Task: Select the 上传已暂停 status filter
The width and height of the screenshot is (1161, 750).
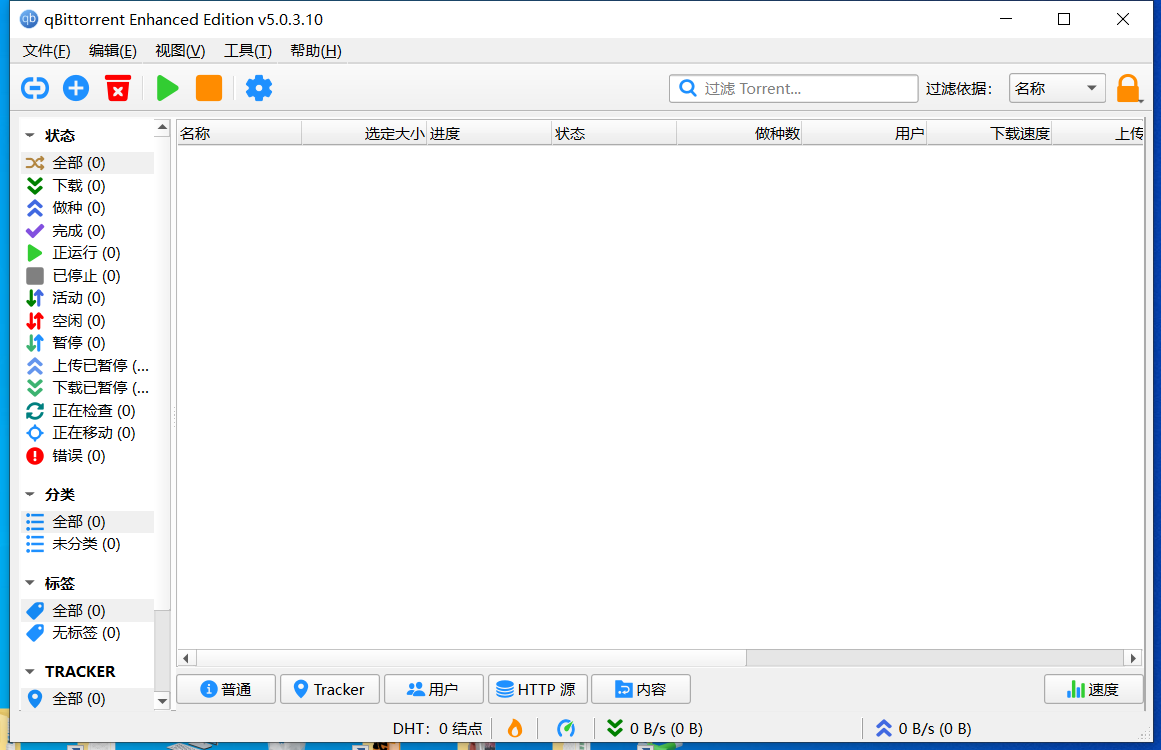Action: [x=87, y=366]
